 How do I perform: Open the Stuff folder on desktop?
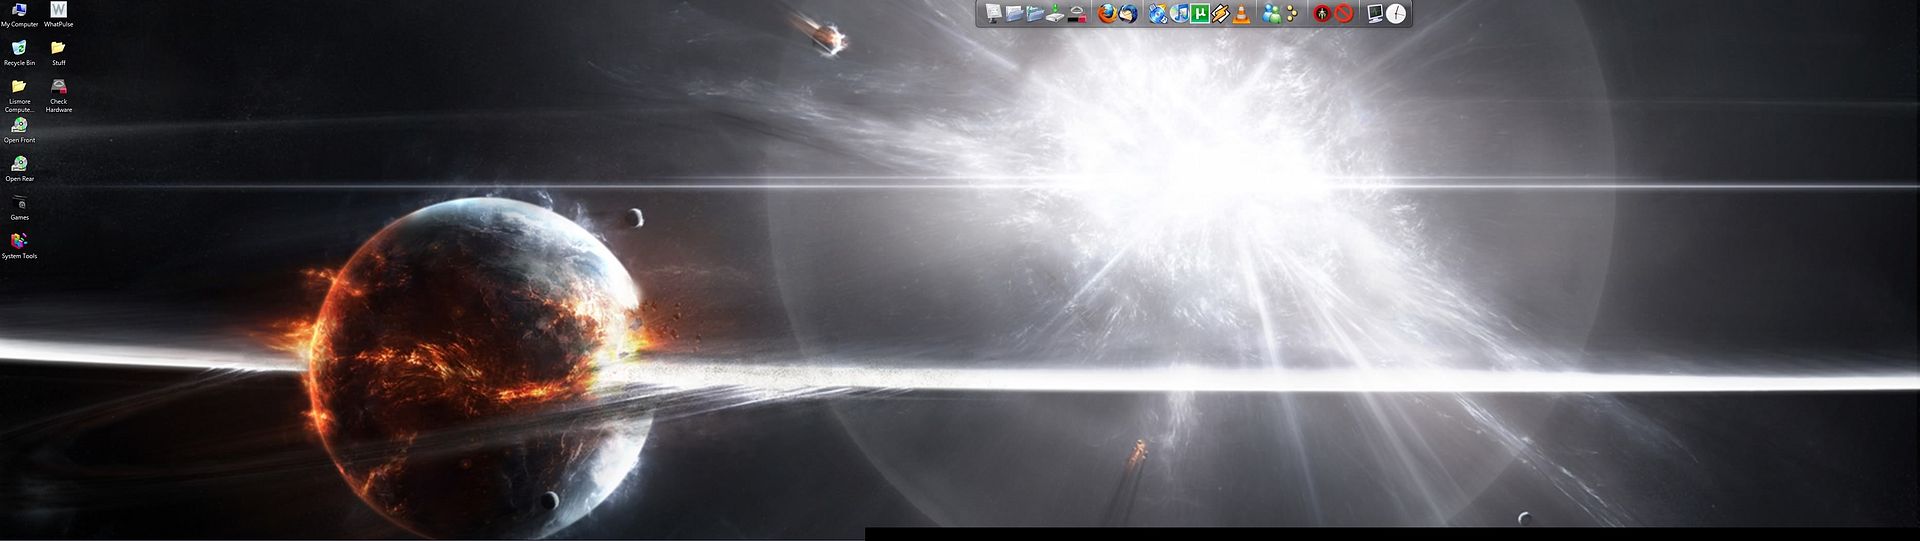[x=59, y=52]
